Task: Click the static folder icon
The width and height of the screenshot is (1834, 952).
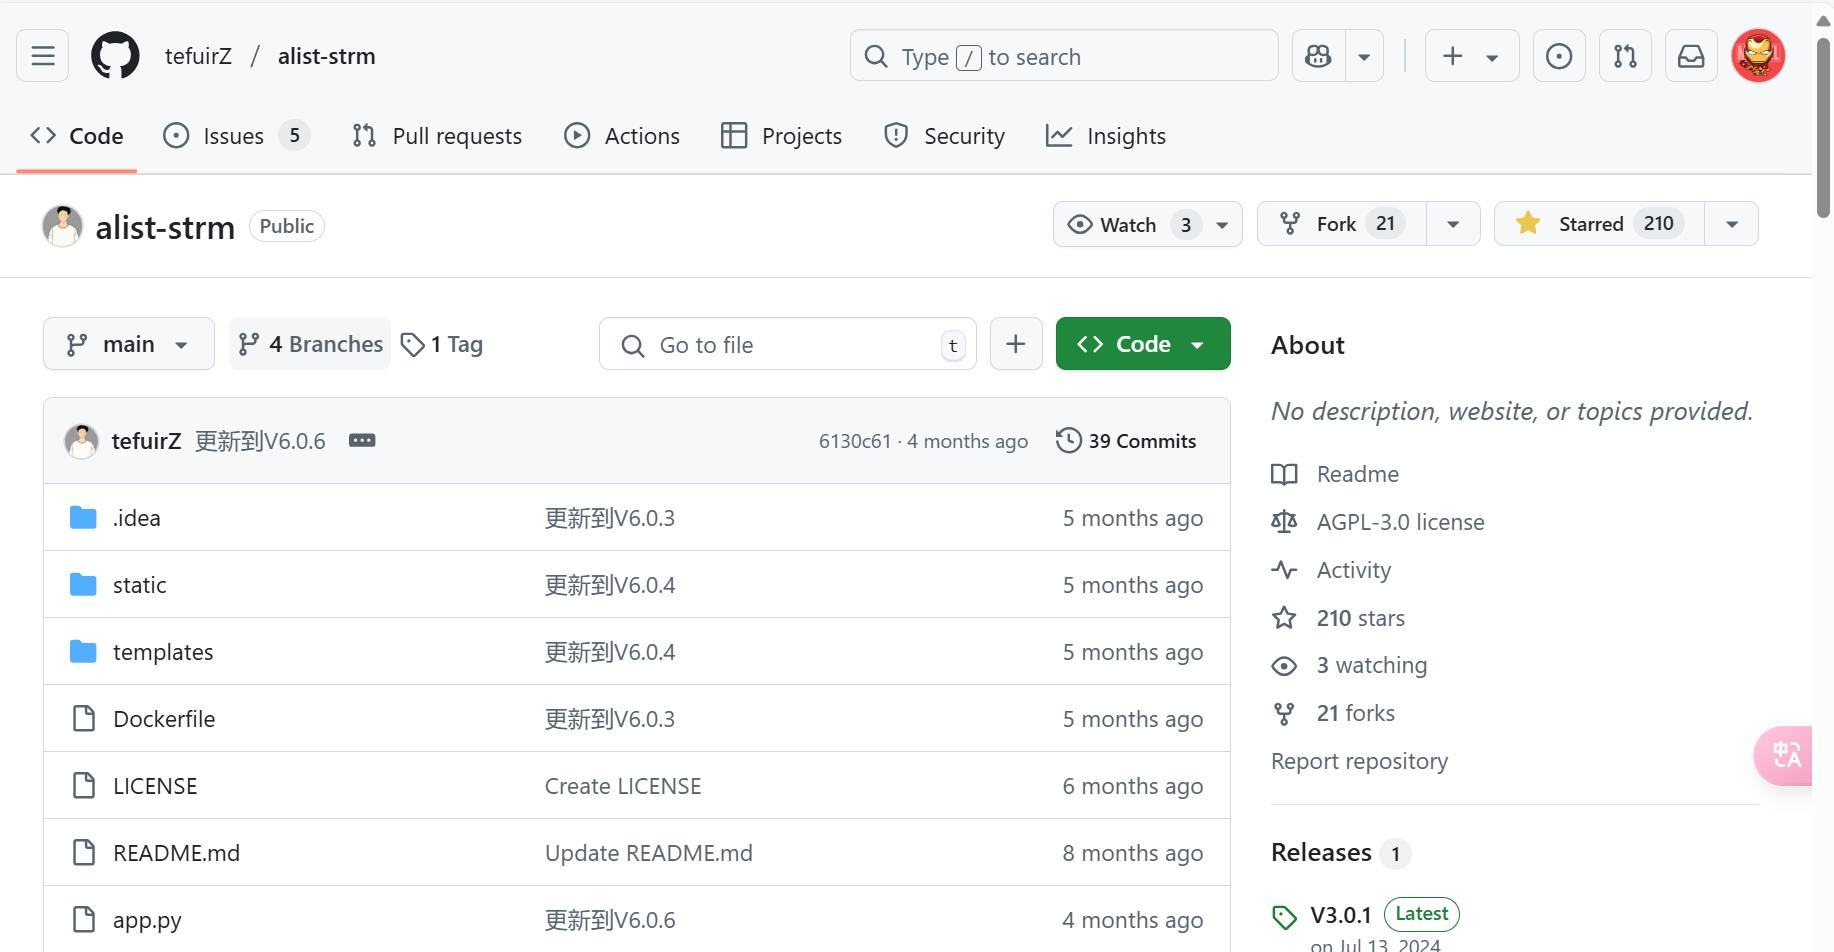Action: tap(83, 584)
